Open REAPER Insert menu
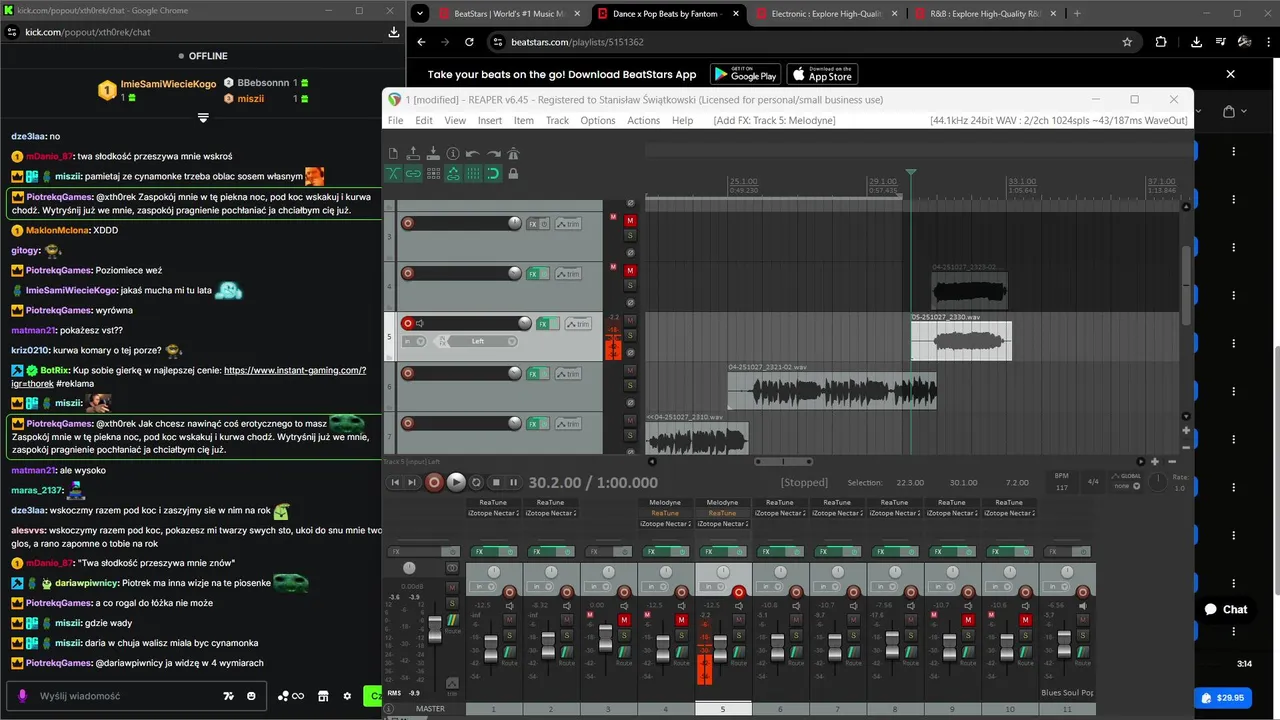The image size is (1280, 720). pos(490,120)
